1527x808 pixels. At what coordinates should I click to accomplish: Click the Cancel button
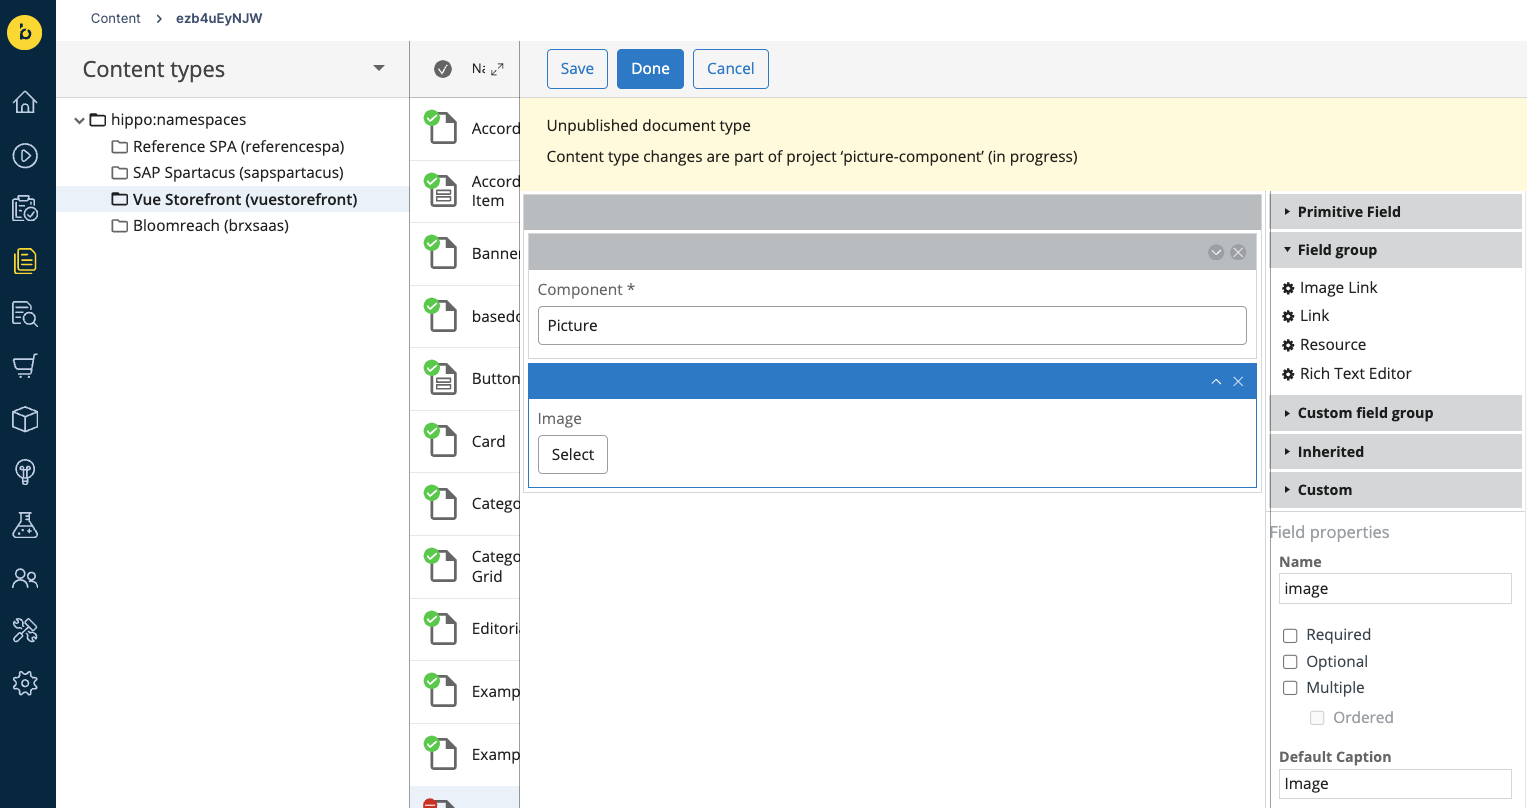731,69
